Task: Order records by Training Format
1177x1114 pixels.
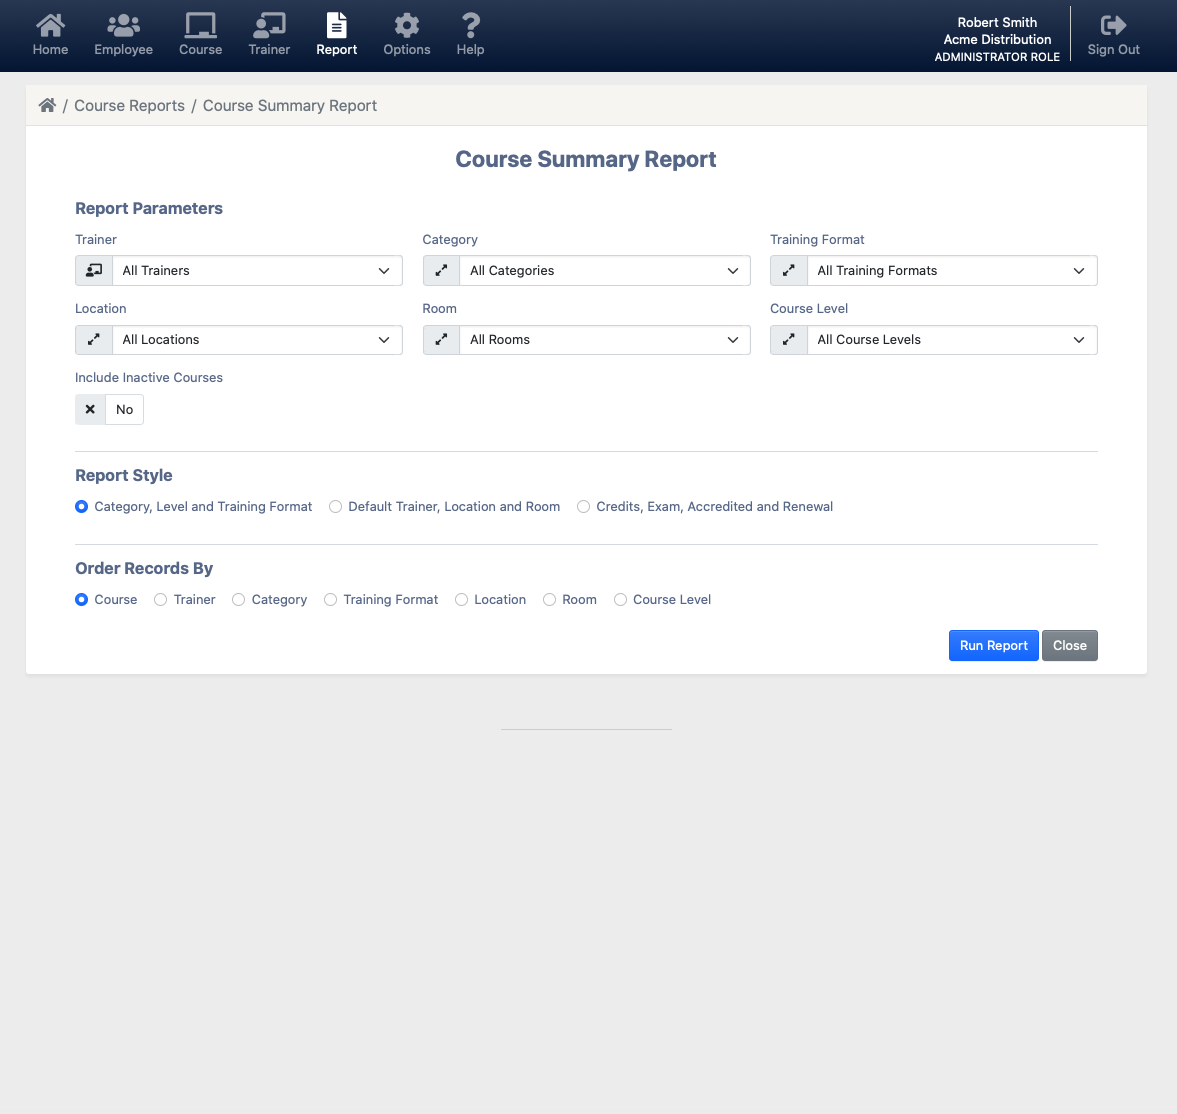Action: click(330, 600)
